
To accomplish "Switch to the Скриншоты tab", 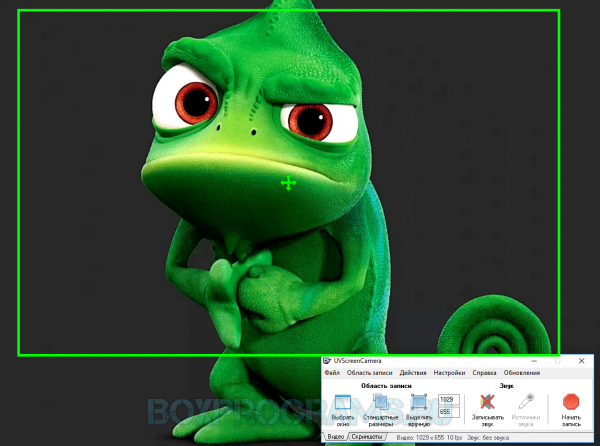I will (x=367, y=437).
